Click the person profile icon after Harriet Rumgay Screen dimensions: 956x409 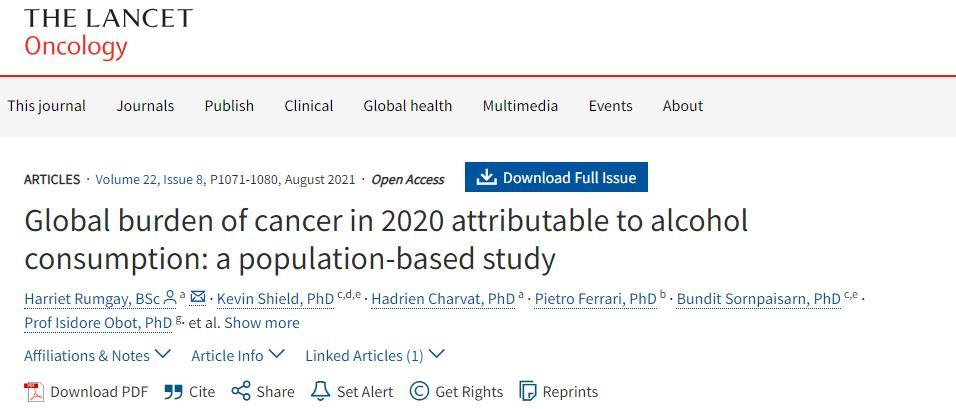click(x=170, y=297)
